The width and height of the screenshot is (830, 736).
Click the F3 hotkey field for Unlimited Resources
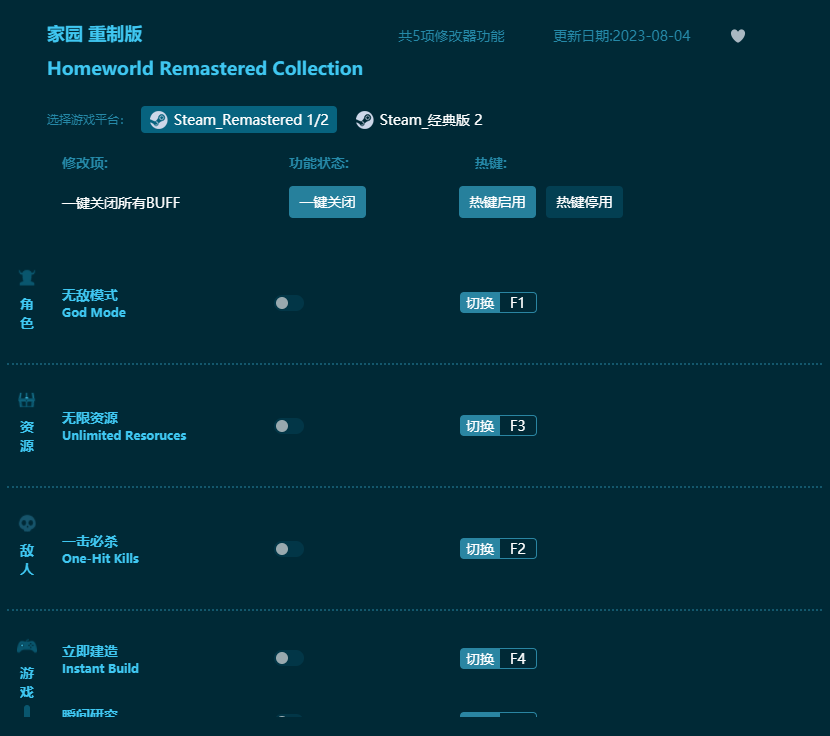click(517, 426)
